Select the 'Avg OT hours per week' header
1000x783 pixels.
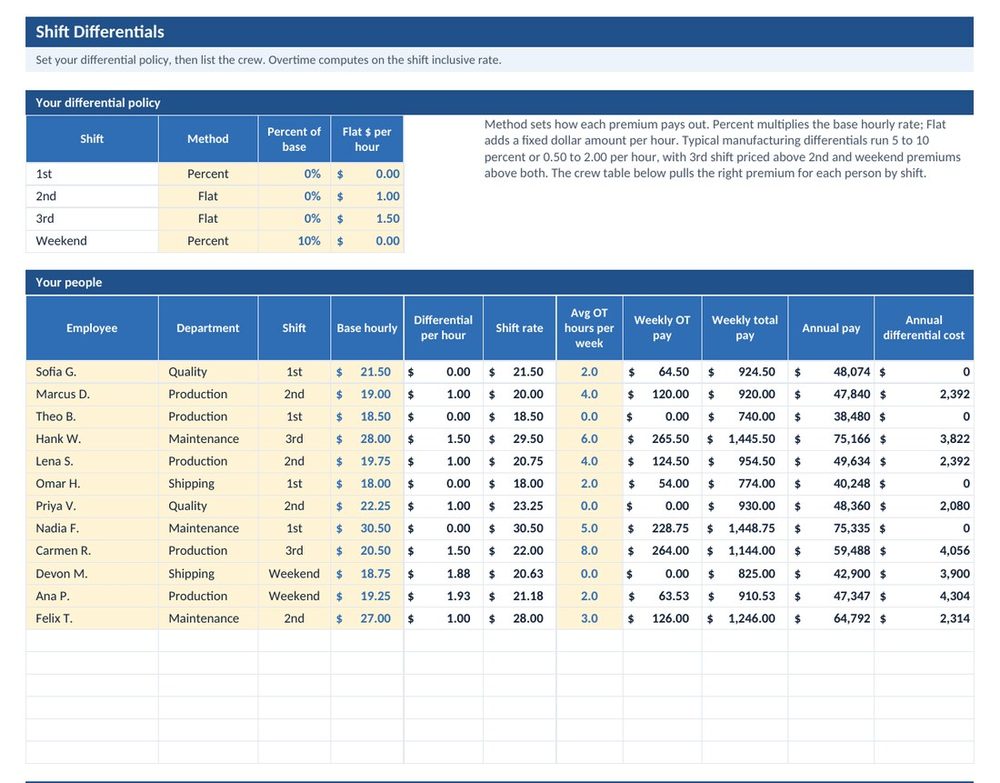[589, 328]
